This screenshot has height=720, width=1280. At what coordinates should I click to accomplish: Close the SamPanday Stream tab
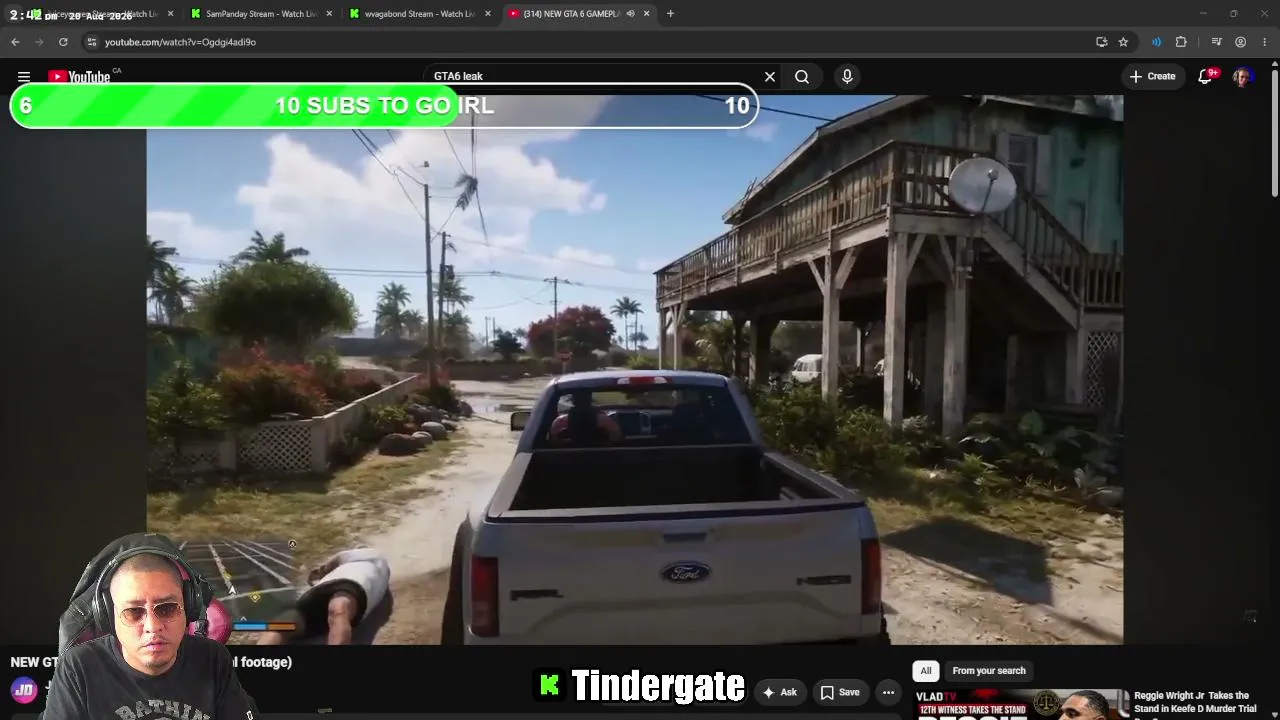pos(329,14)
